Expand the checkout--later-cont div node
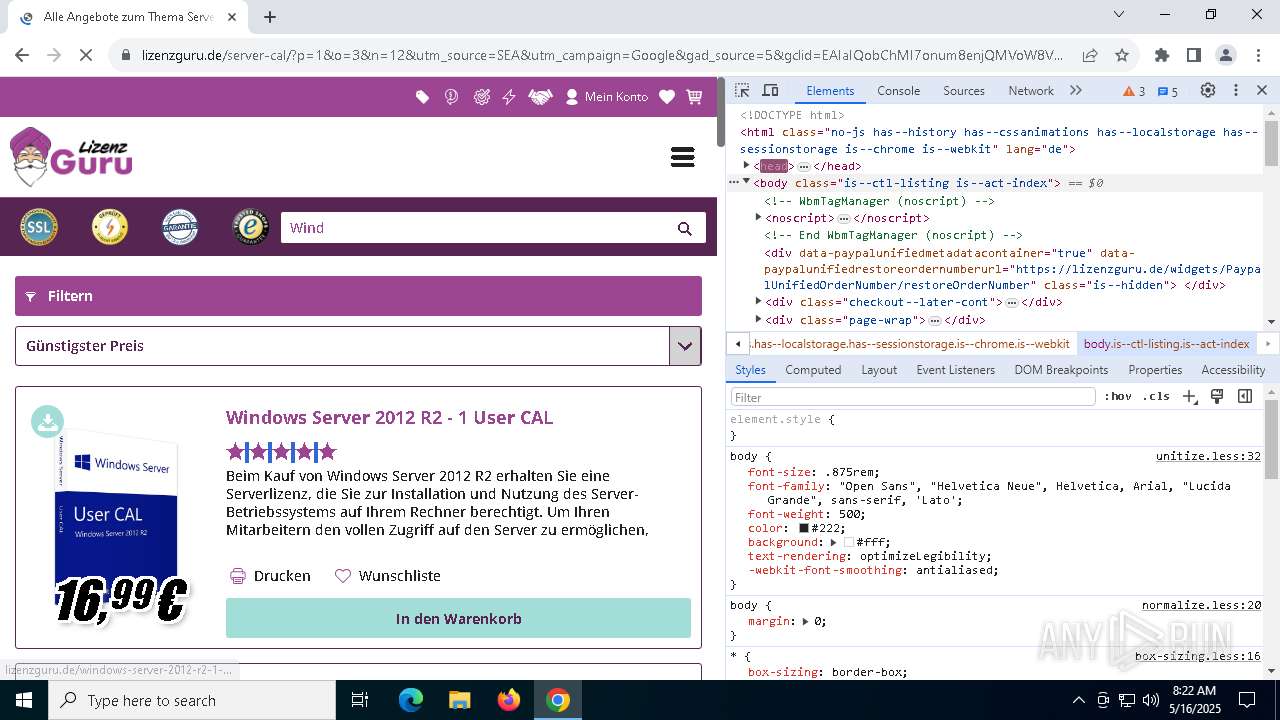Viewport: 1280px width, 720px height. coord(758,301)
